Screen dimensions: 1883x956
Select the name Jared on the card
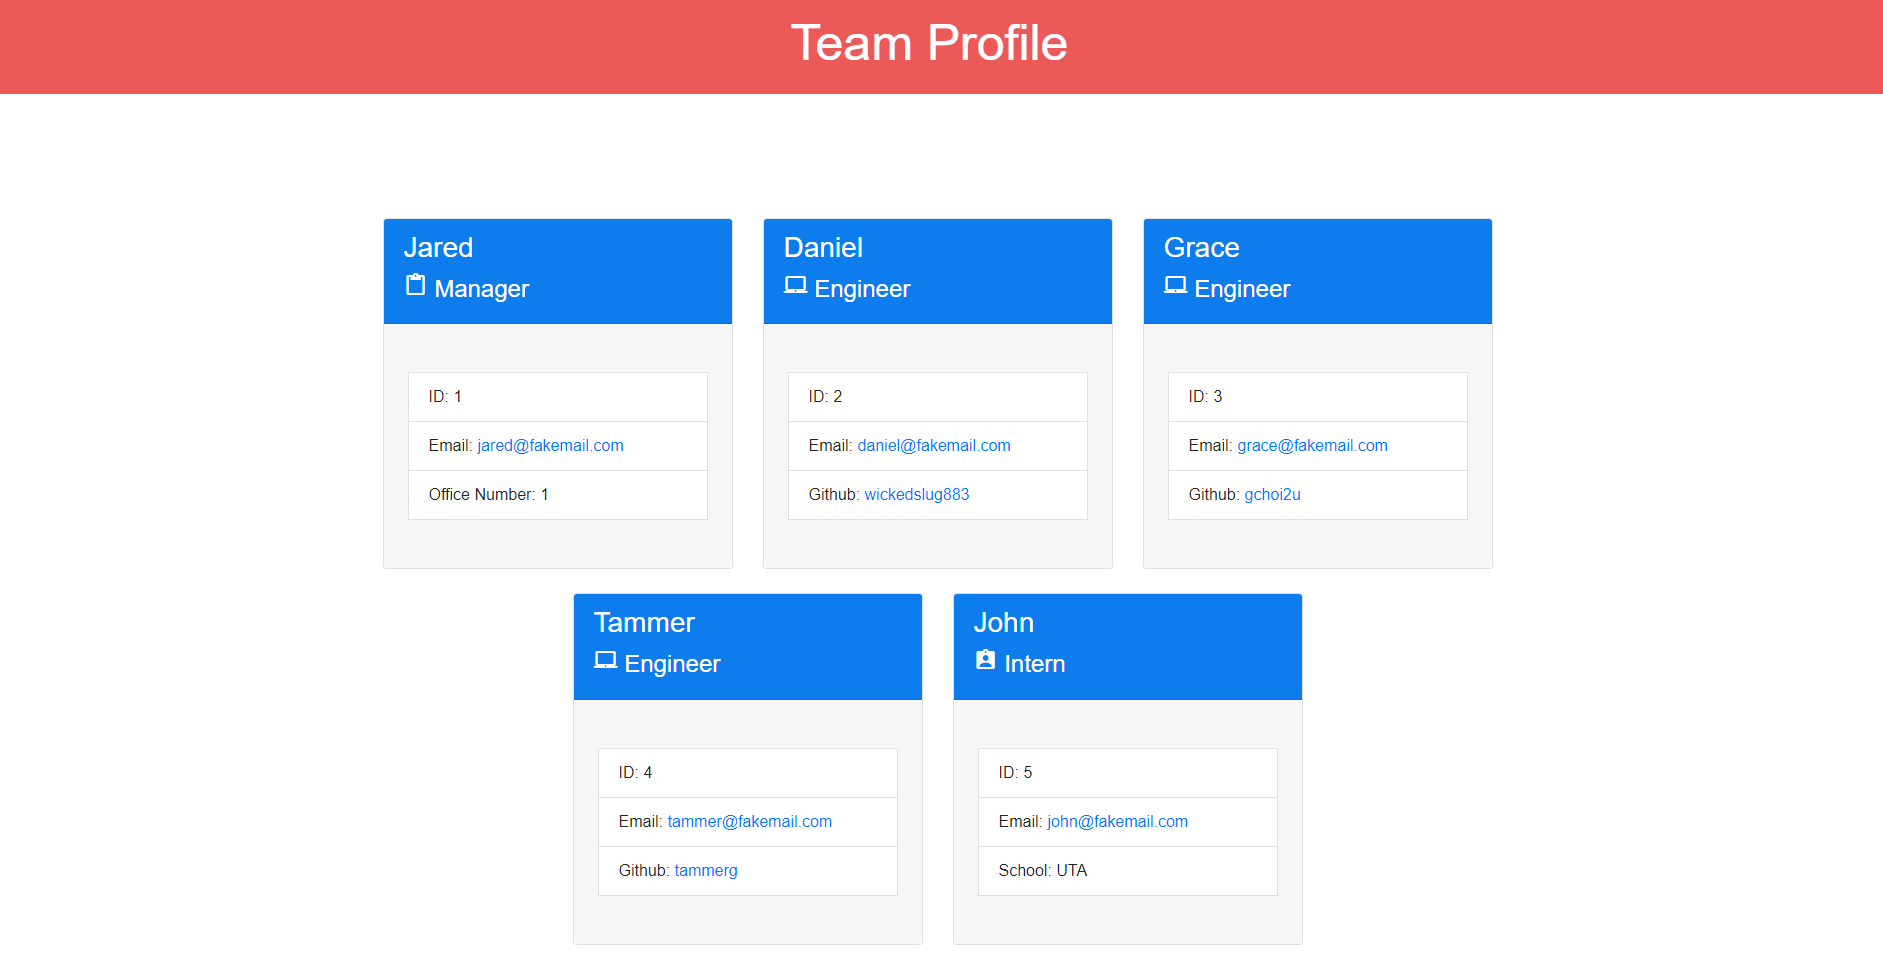click(x=438, y=247)
